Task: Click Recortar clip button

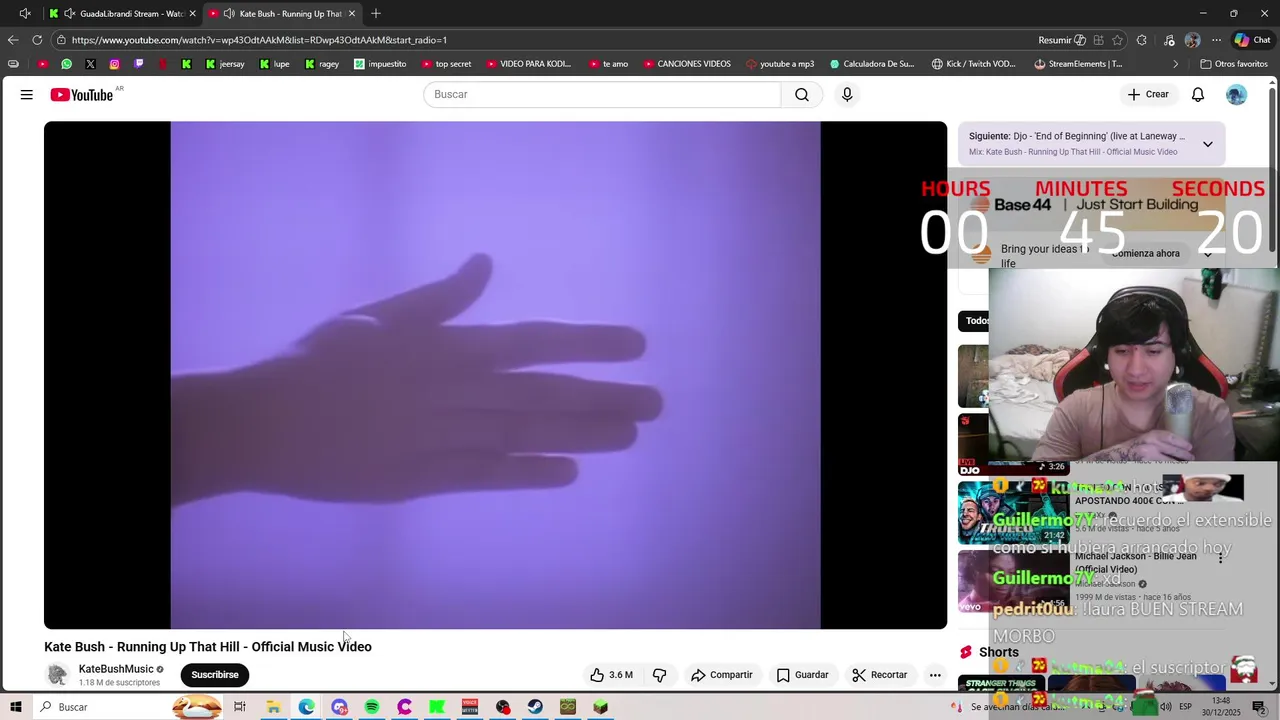Action: point(880,675)
